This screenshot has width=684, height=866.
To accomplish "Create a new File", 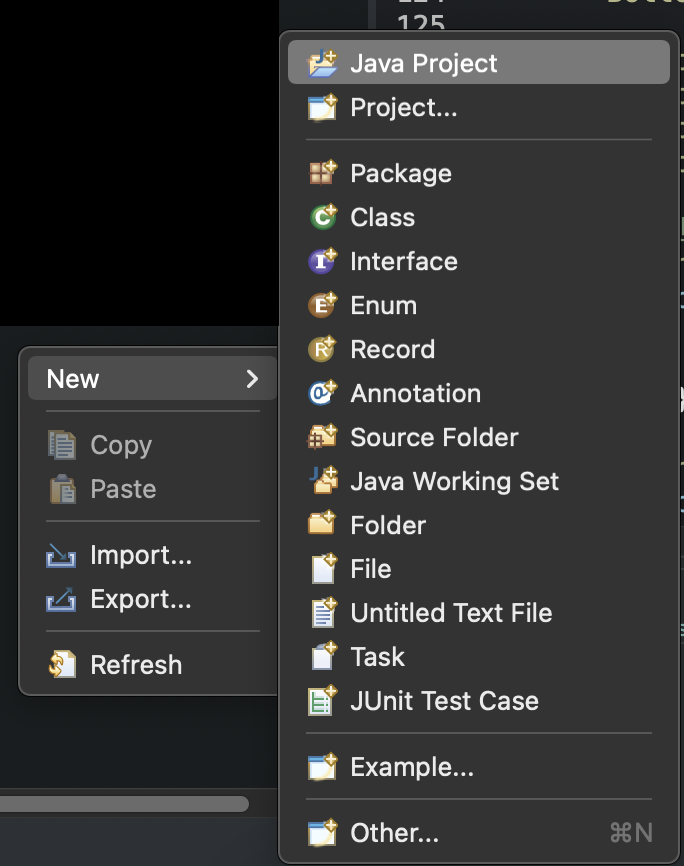I will pos(479,569).
